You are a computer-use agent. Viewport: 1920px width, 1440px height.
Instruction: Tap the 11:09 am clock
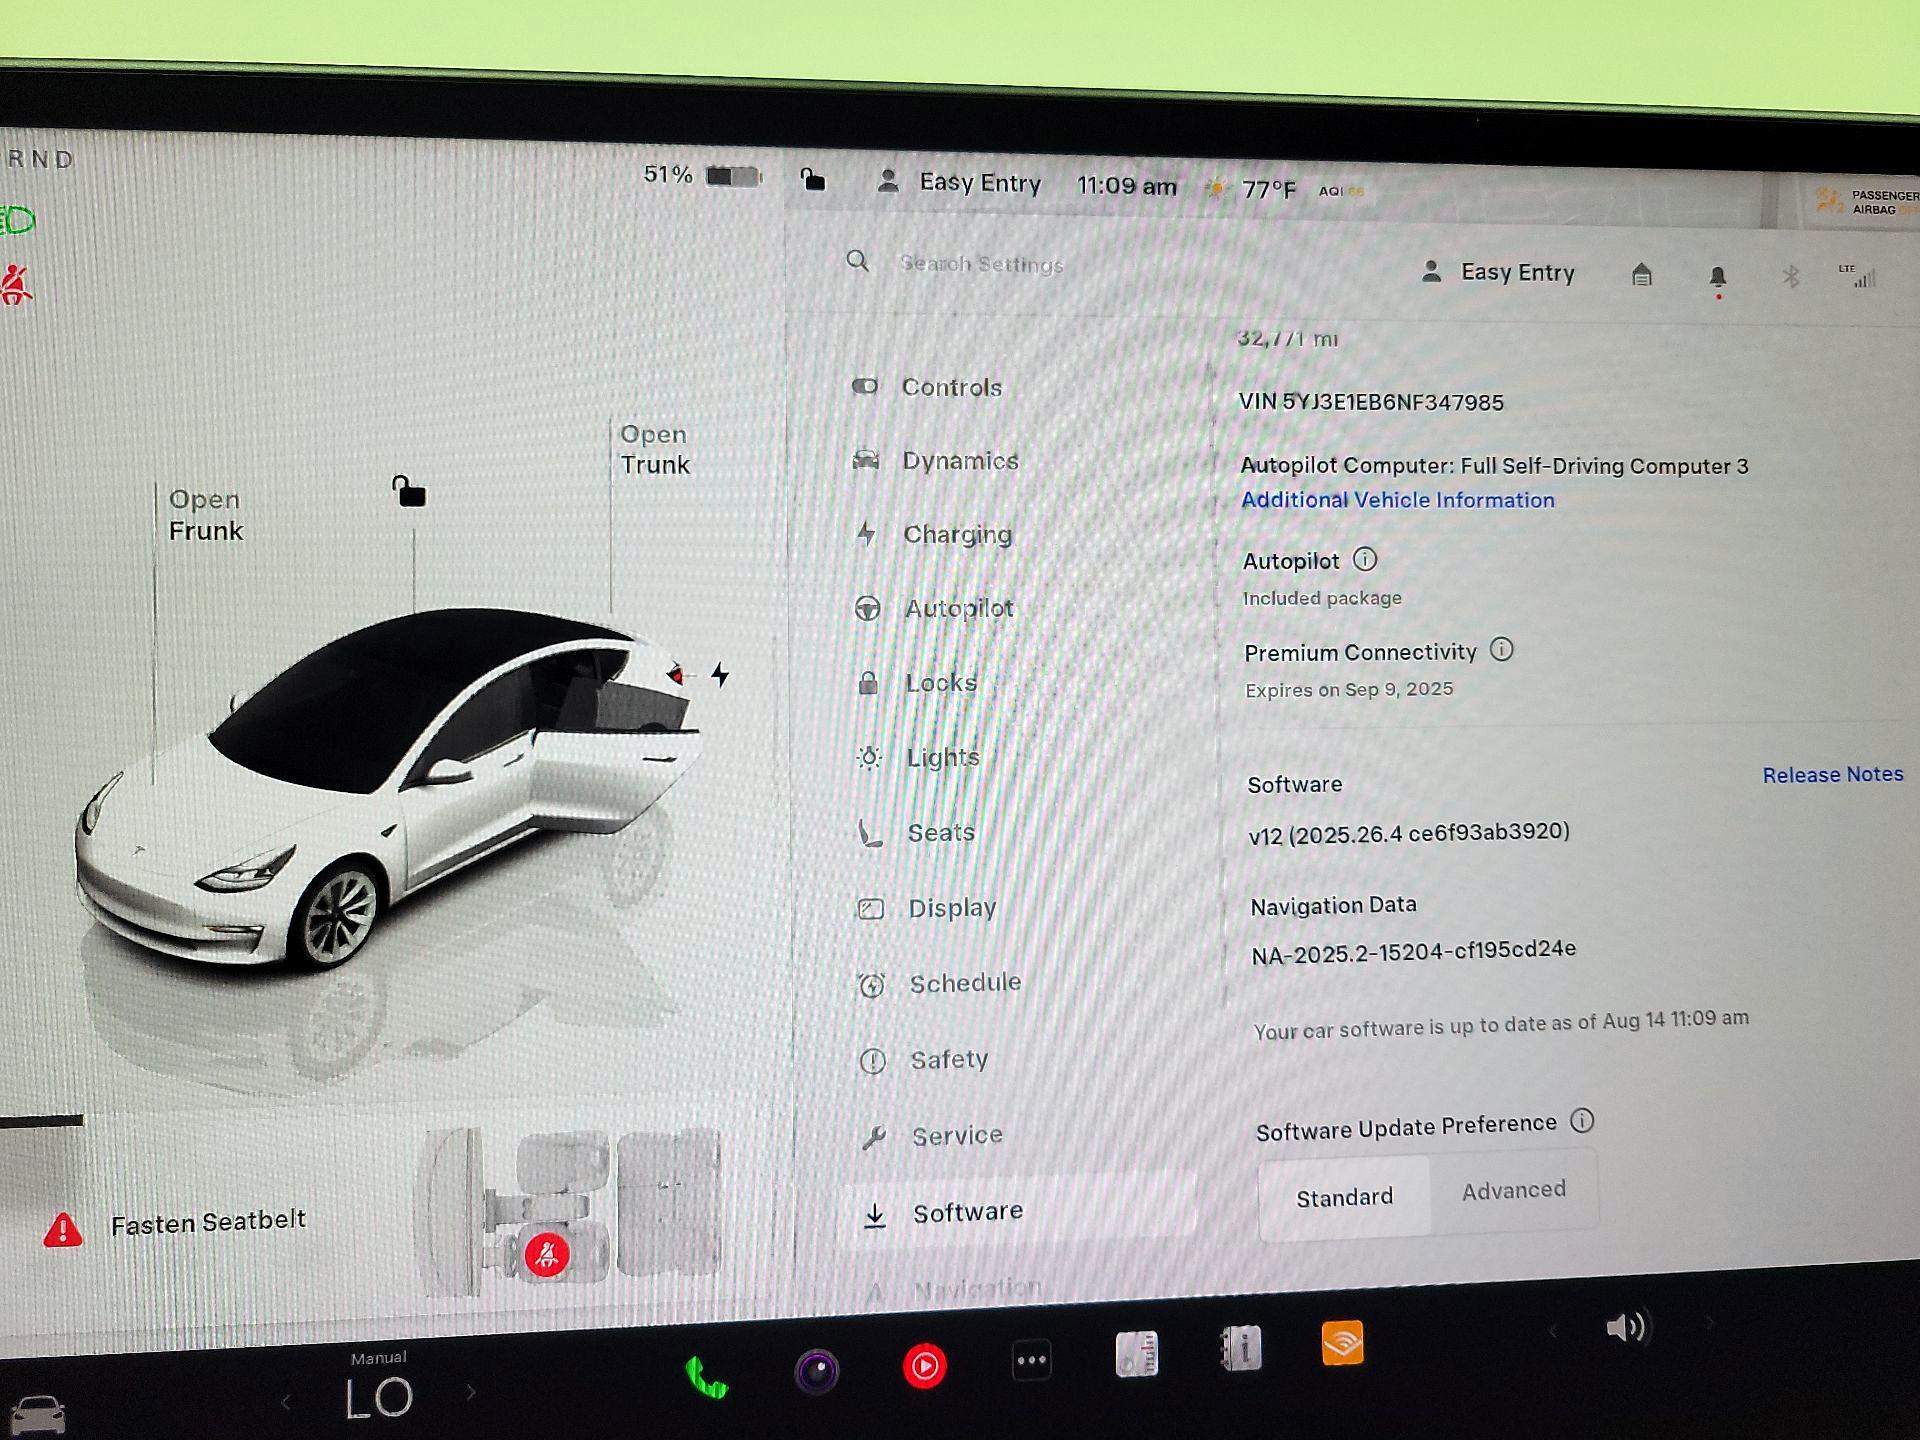tap(1126, 186)
